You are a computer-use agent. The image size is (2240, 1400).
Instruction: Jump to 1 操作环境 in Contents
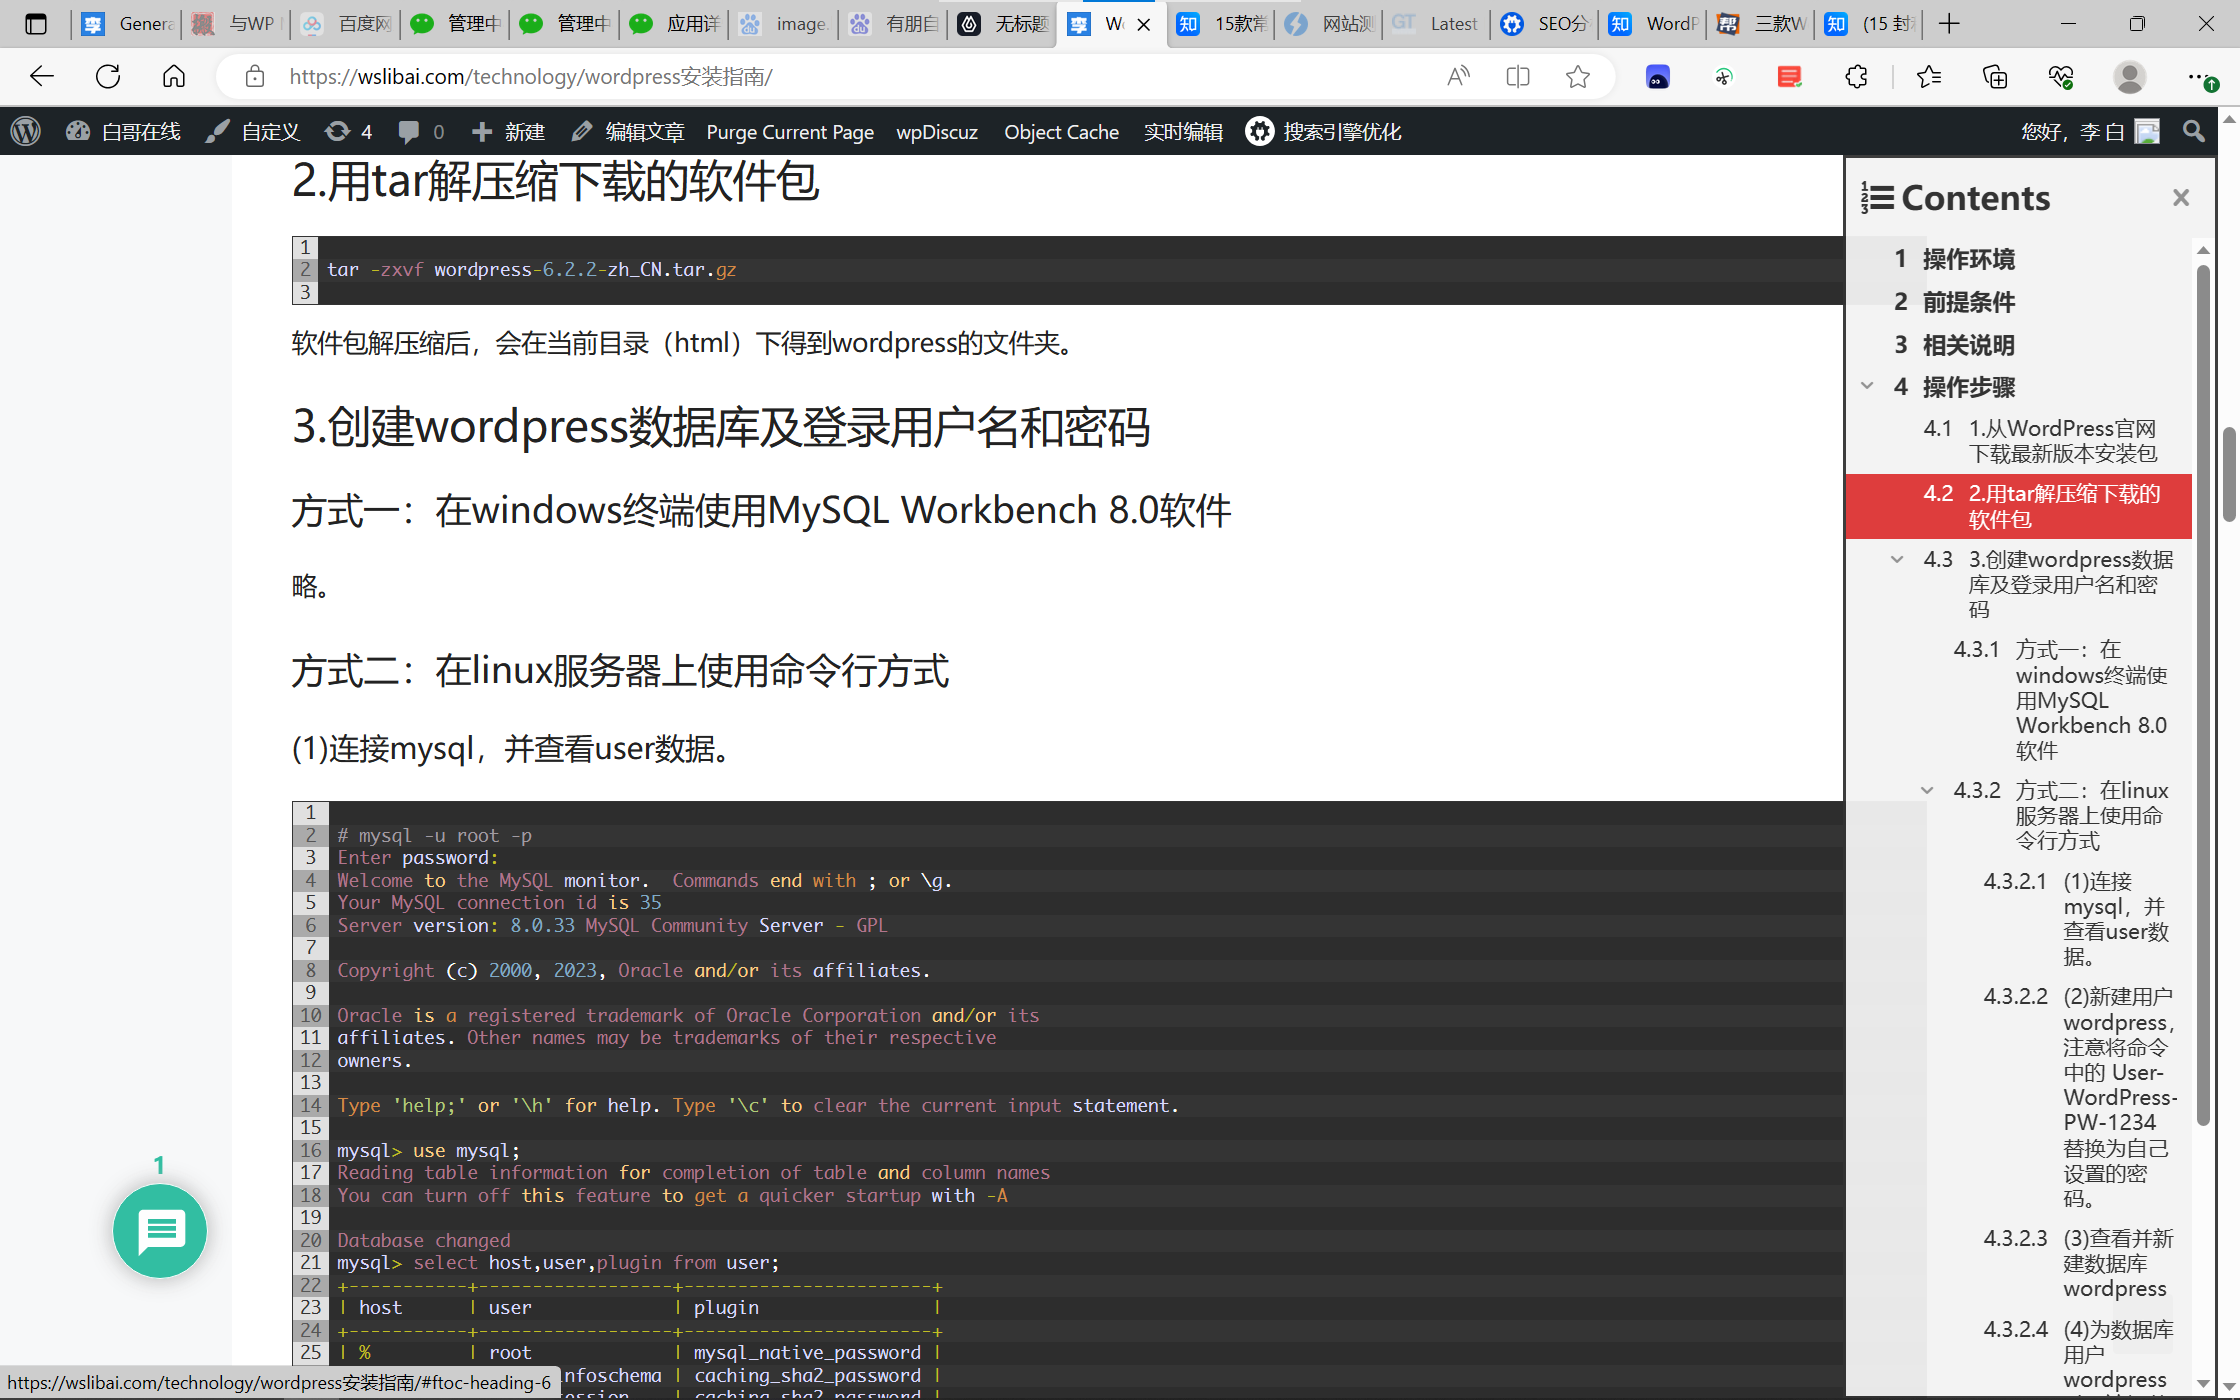1967,259
